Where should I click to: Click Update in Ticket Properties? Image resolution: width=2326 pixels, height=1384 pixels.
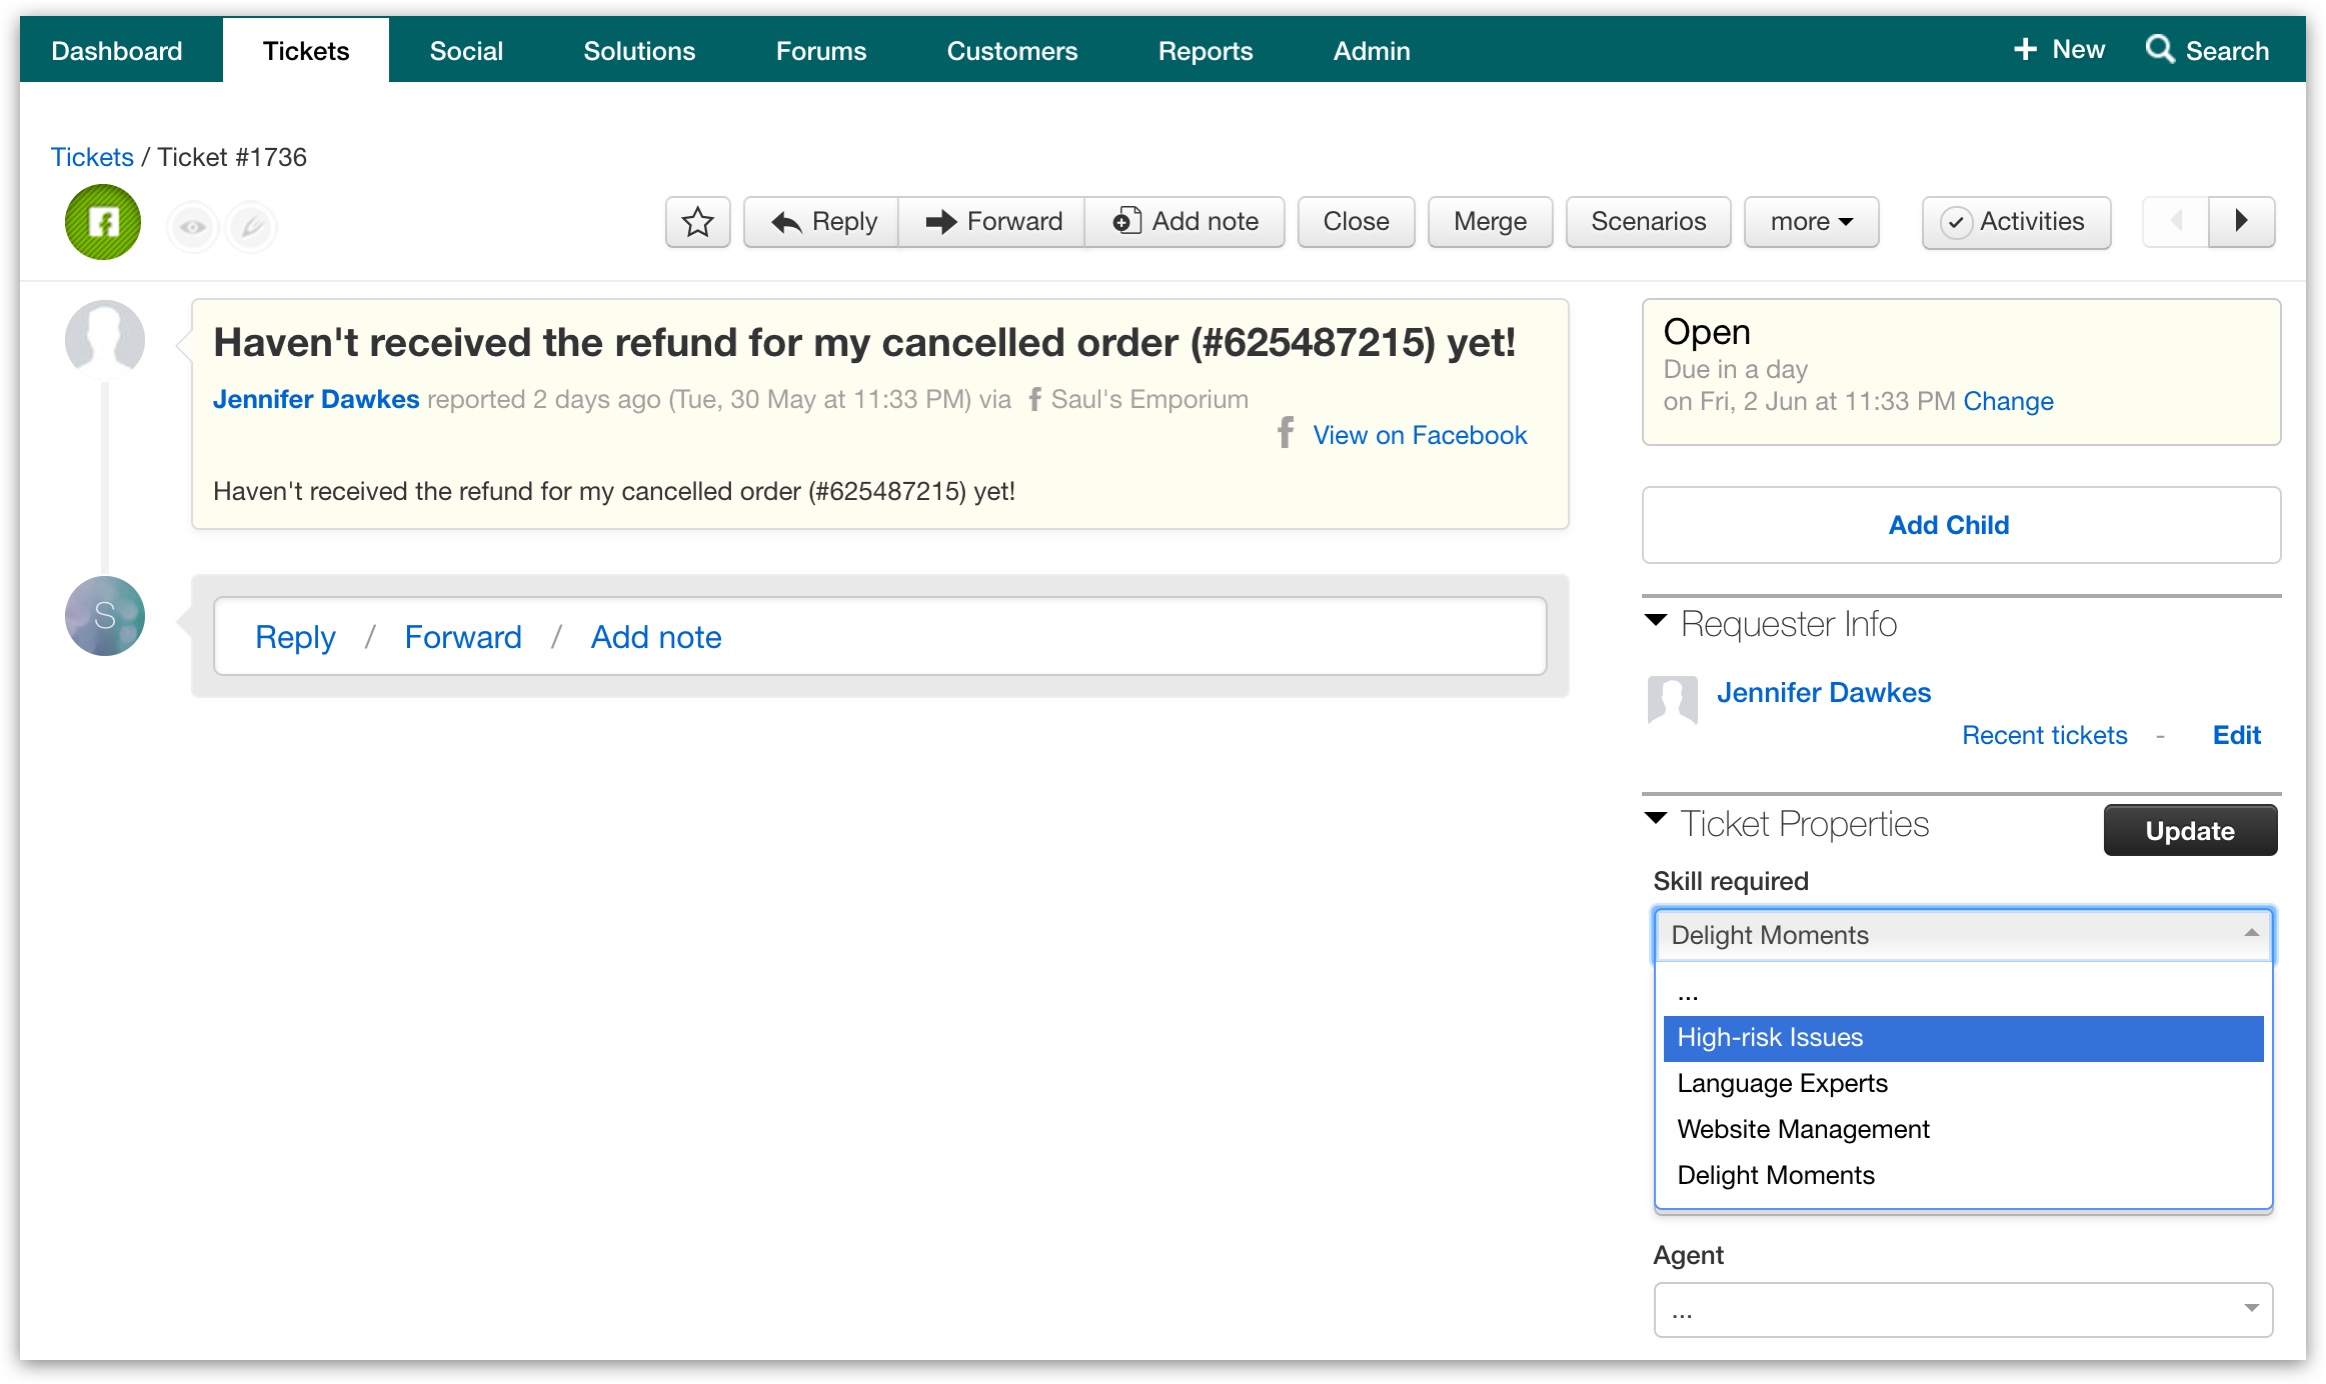pos(2189,829)
